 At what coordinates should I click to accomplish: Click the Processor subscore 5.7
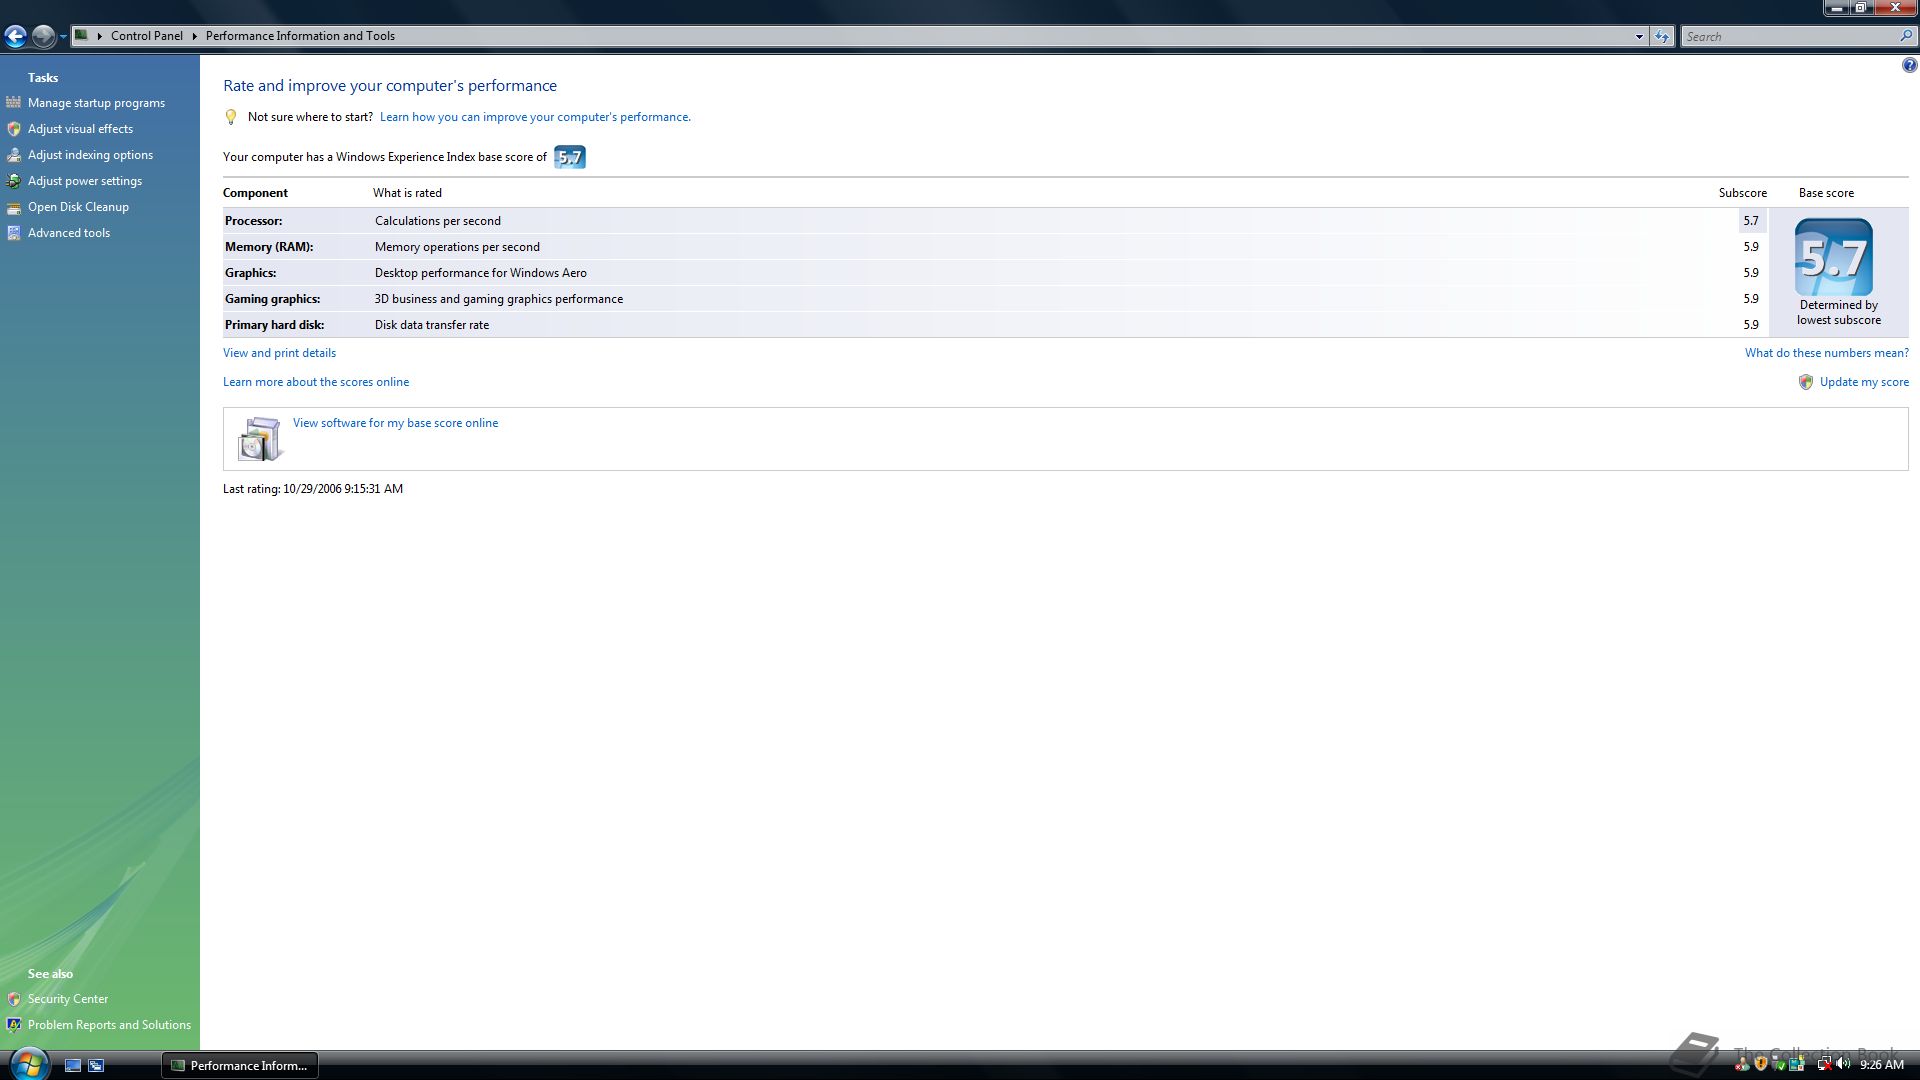click(1751, 221)
